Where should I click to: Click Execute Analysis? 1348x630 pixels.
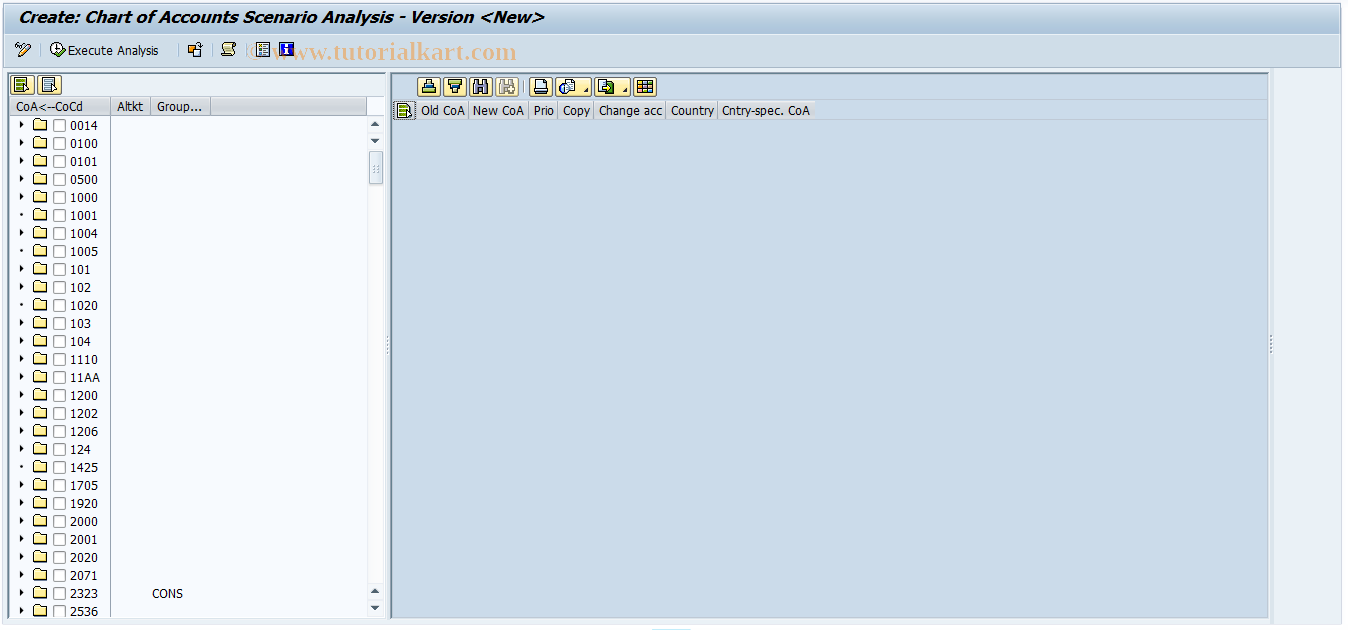[103, 50]
